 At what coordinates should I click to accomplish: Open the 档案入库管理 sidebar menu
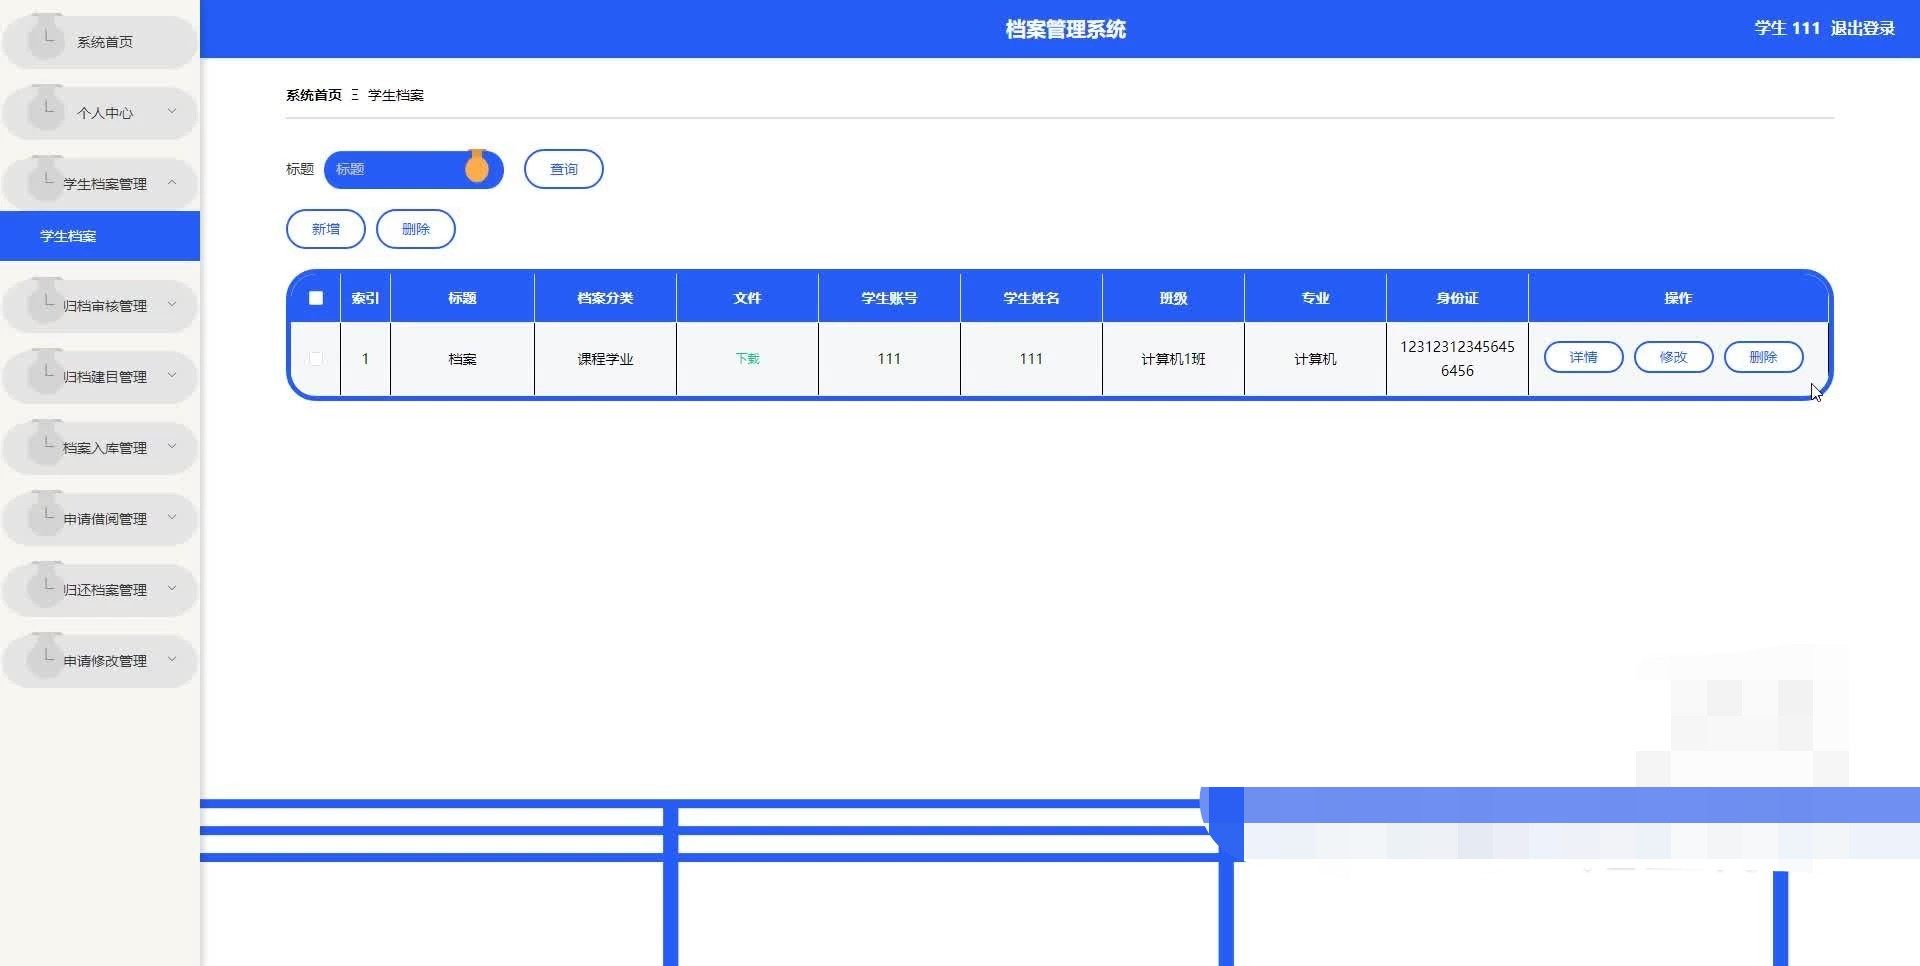point(100,448)
